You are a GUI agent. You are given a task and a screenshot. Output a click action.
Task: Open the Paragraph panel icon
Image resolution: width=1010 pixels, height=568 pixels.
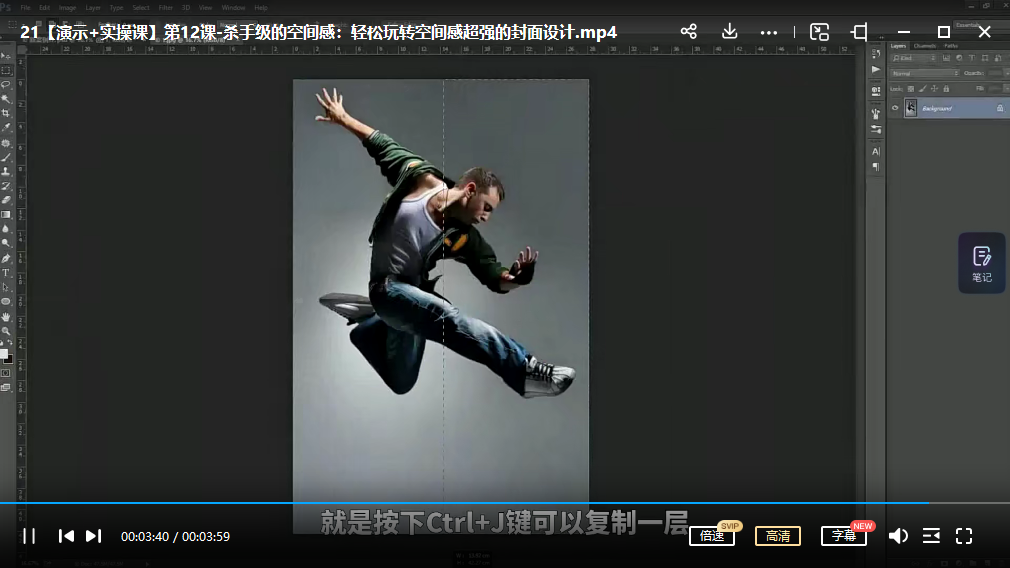point(876,167)
